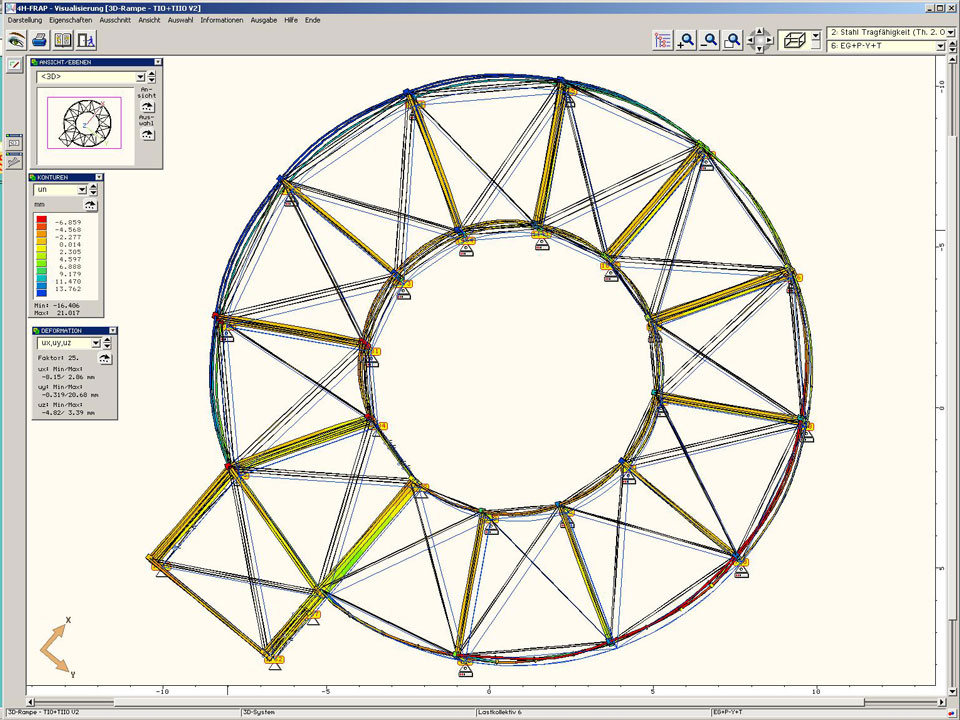
Task: Open the tree structure list icon
Action: click(x=662, y=40)
